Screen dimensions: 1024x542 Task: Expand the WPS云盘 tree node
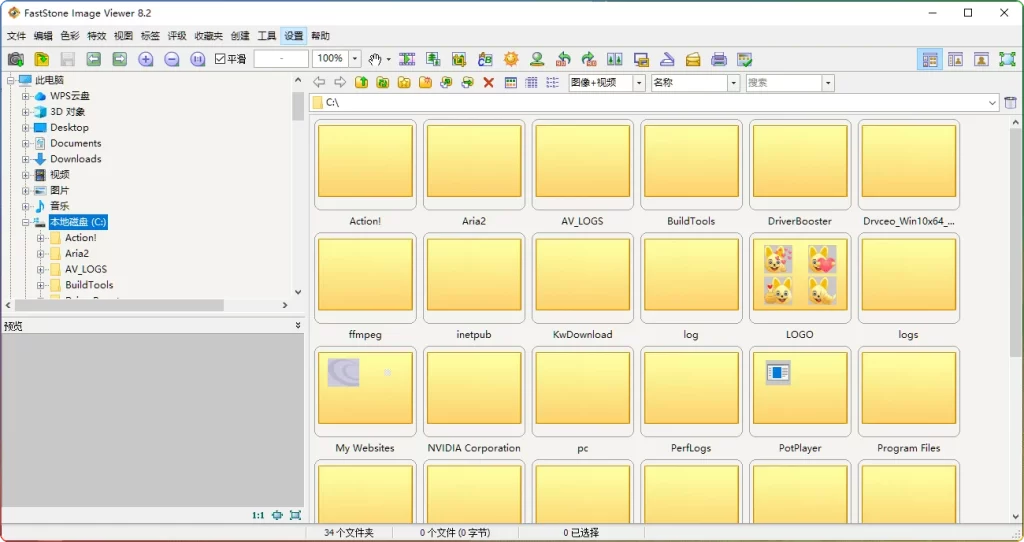[25, 96]
